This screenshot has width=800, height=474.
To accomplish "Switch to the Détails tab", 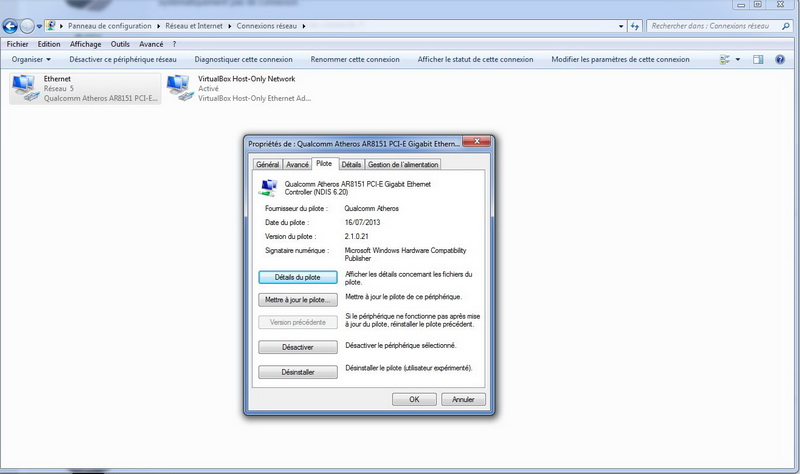I will click(351, 165).
